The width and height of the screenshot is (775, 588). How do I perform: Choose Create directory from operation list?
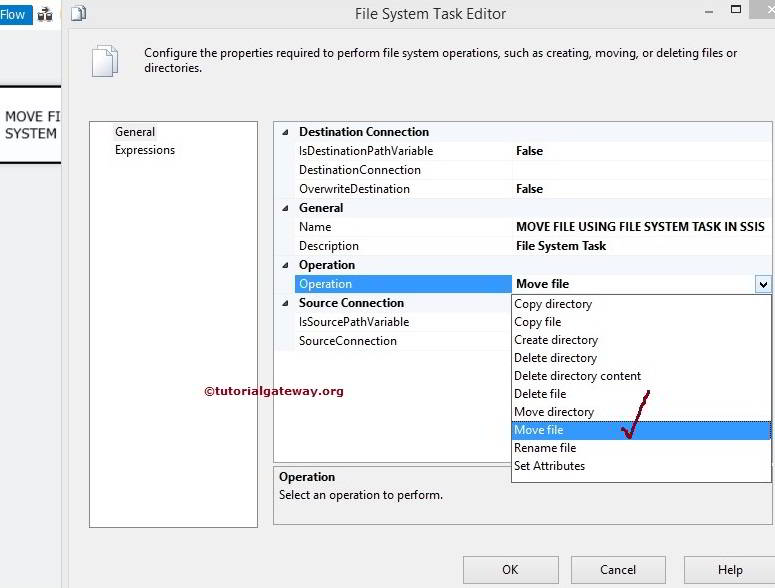[641, 340]
